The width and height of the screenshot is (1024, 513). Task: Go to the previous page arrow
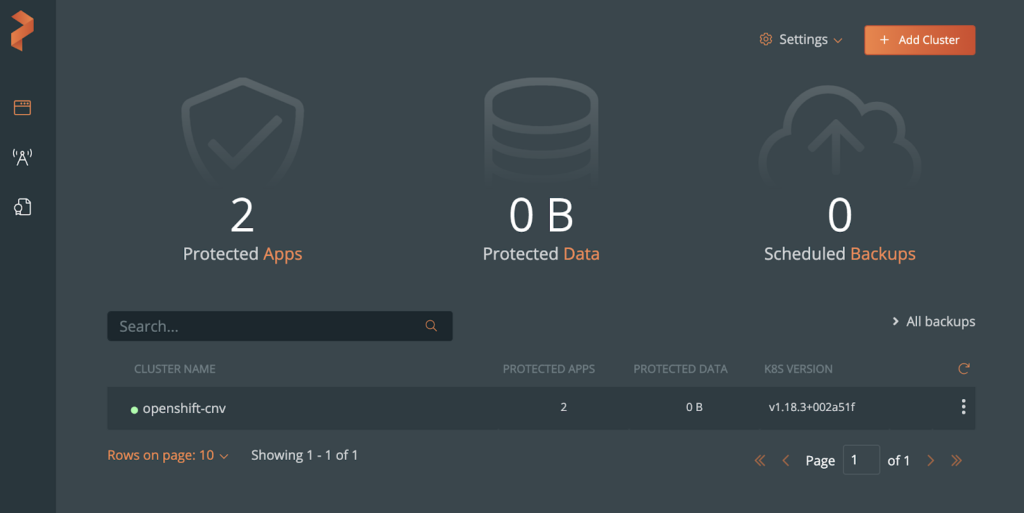point(786,461)
